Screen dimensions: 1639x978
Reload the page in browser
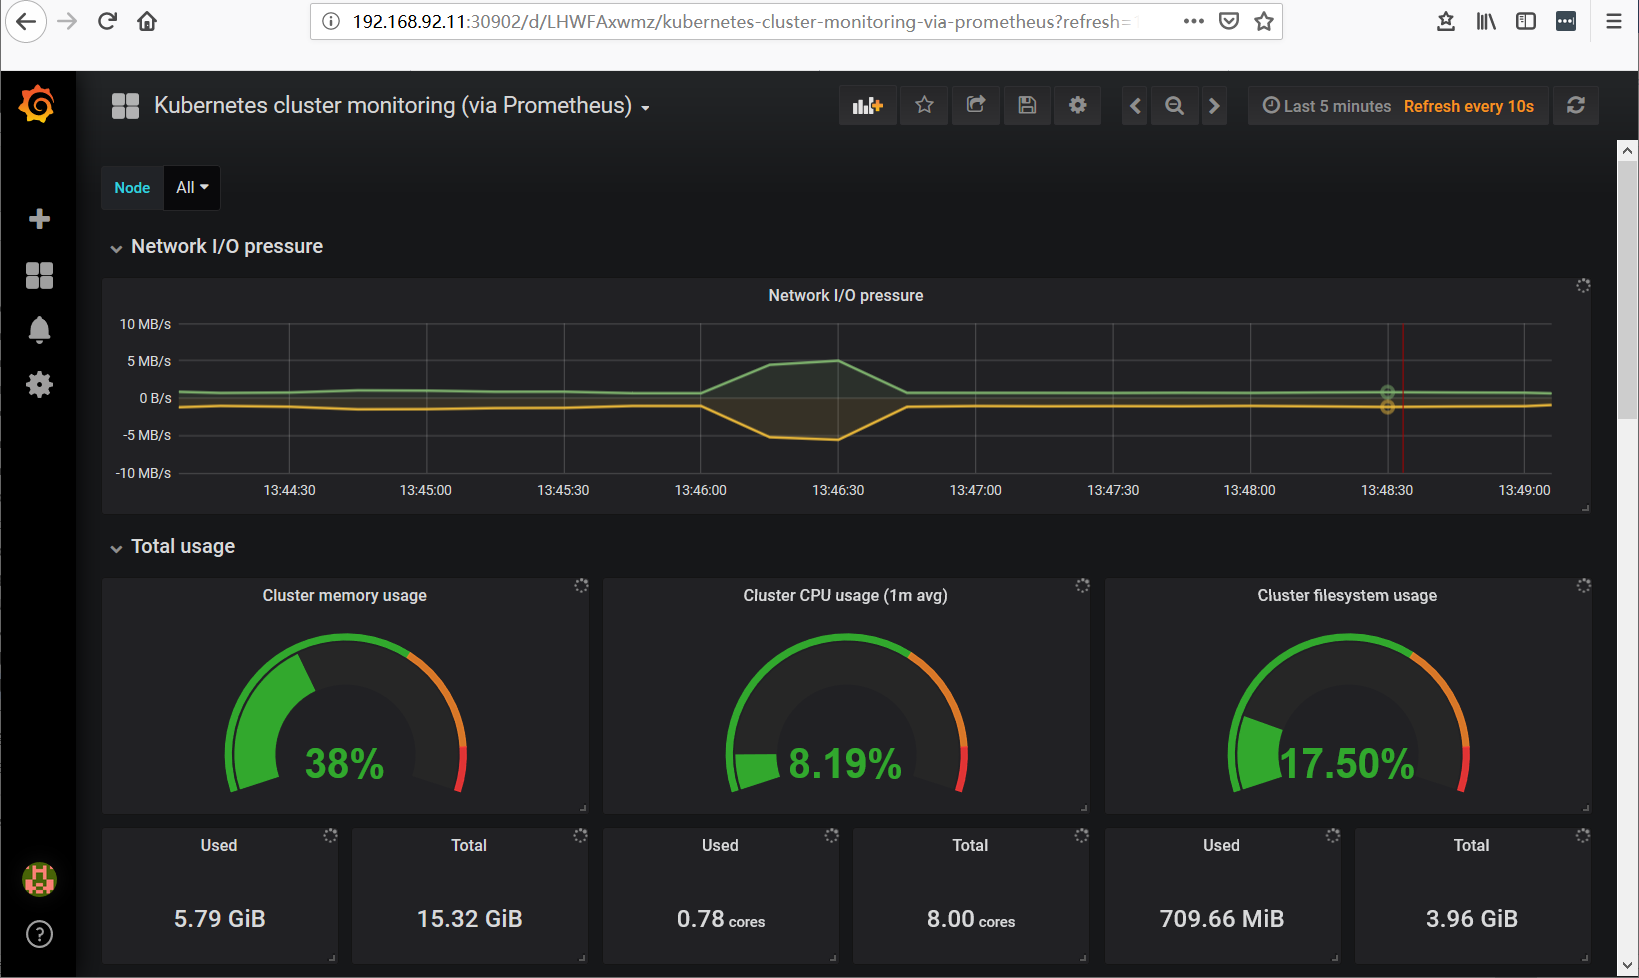point(107,21)
